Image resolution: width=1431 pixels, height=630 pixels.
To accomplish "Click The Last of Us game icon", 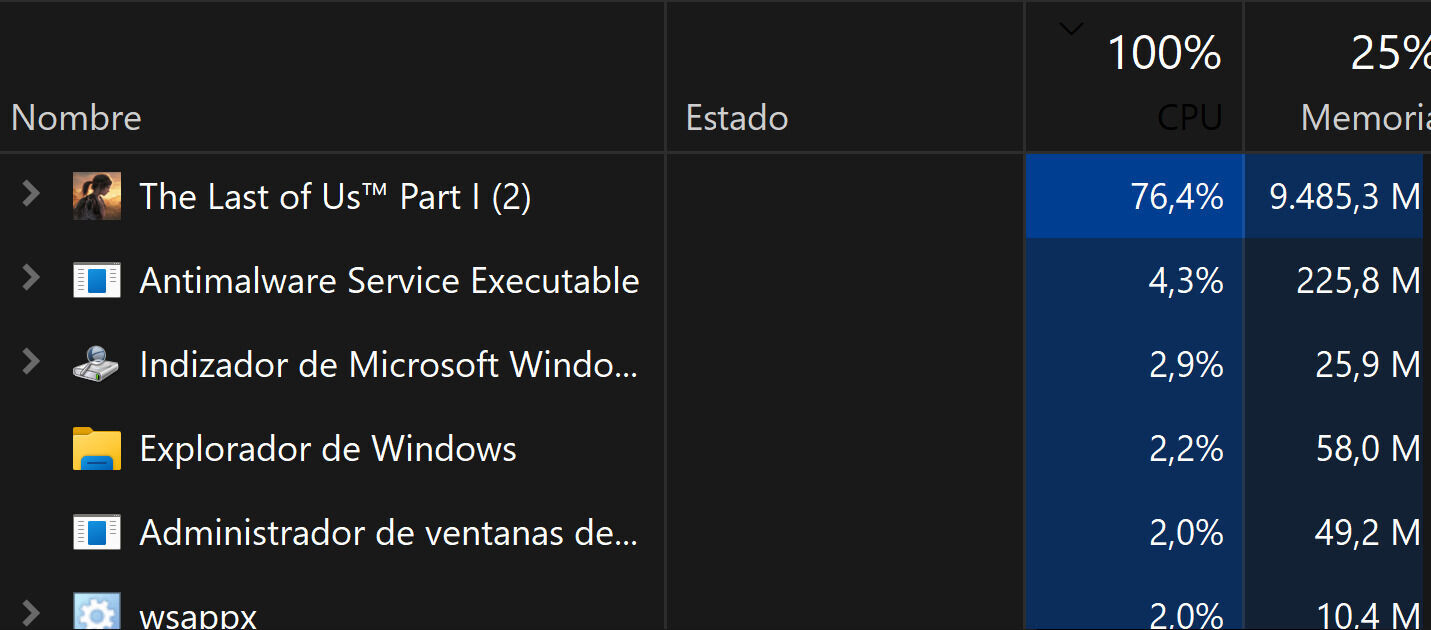I will (x=97, y=196).
